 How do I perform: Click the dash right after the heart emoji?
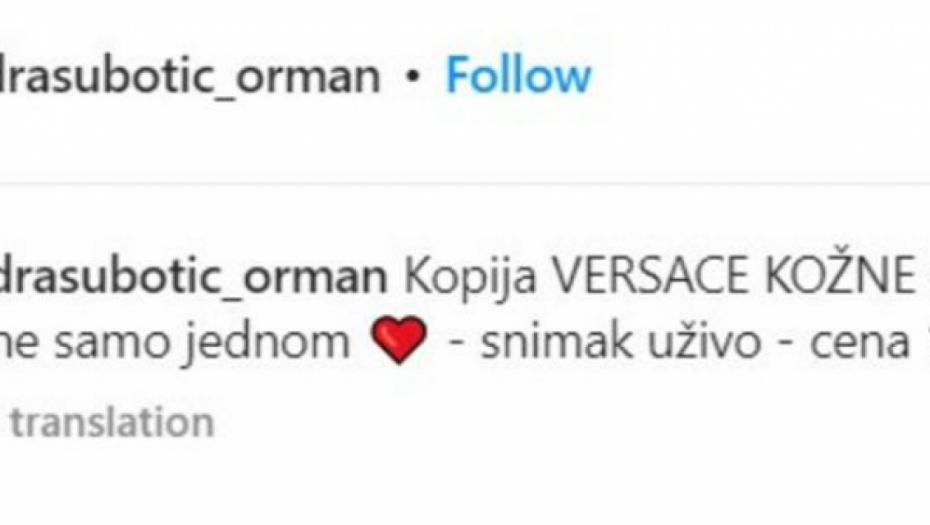pyautogui.click(x=456, y=343)
